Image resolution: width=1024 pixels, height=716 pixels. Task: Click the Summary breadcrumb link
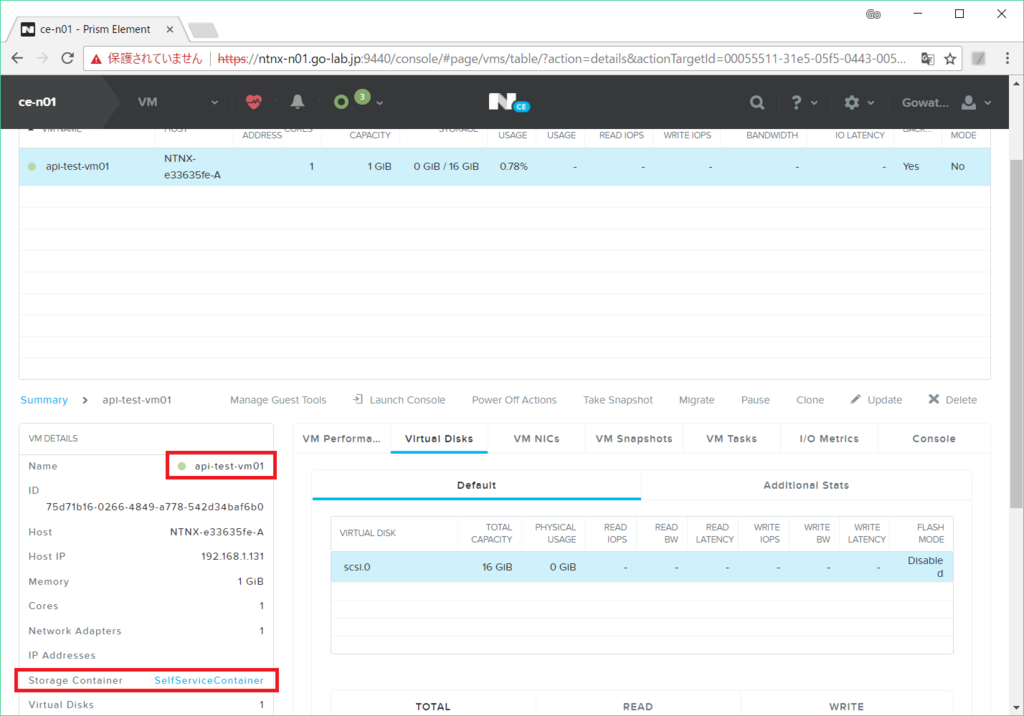click(44, 400)
